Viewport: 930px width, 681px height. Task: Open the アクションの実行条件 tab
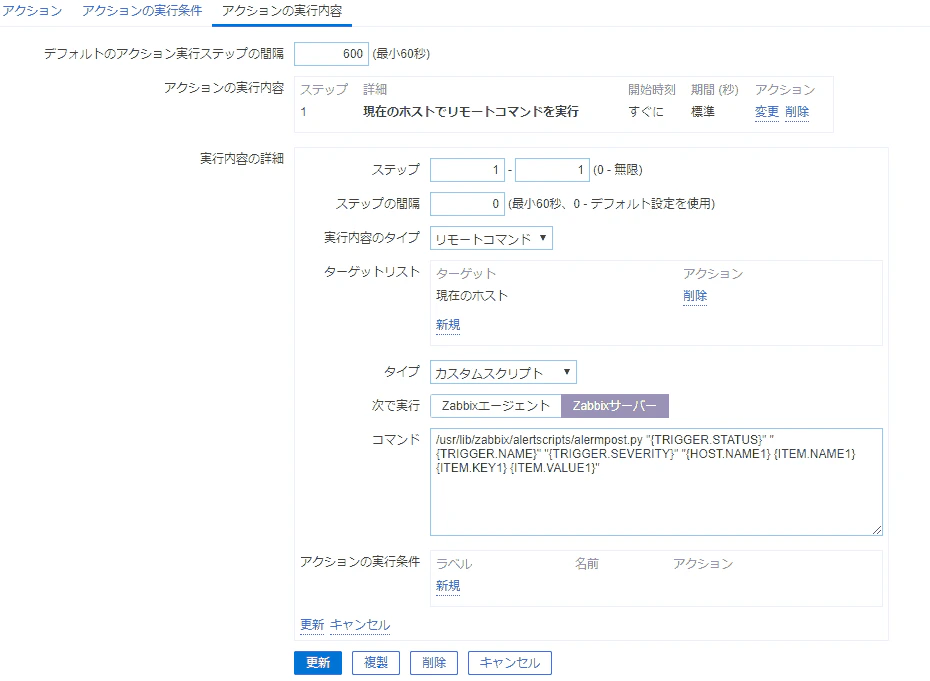point(142,11)
